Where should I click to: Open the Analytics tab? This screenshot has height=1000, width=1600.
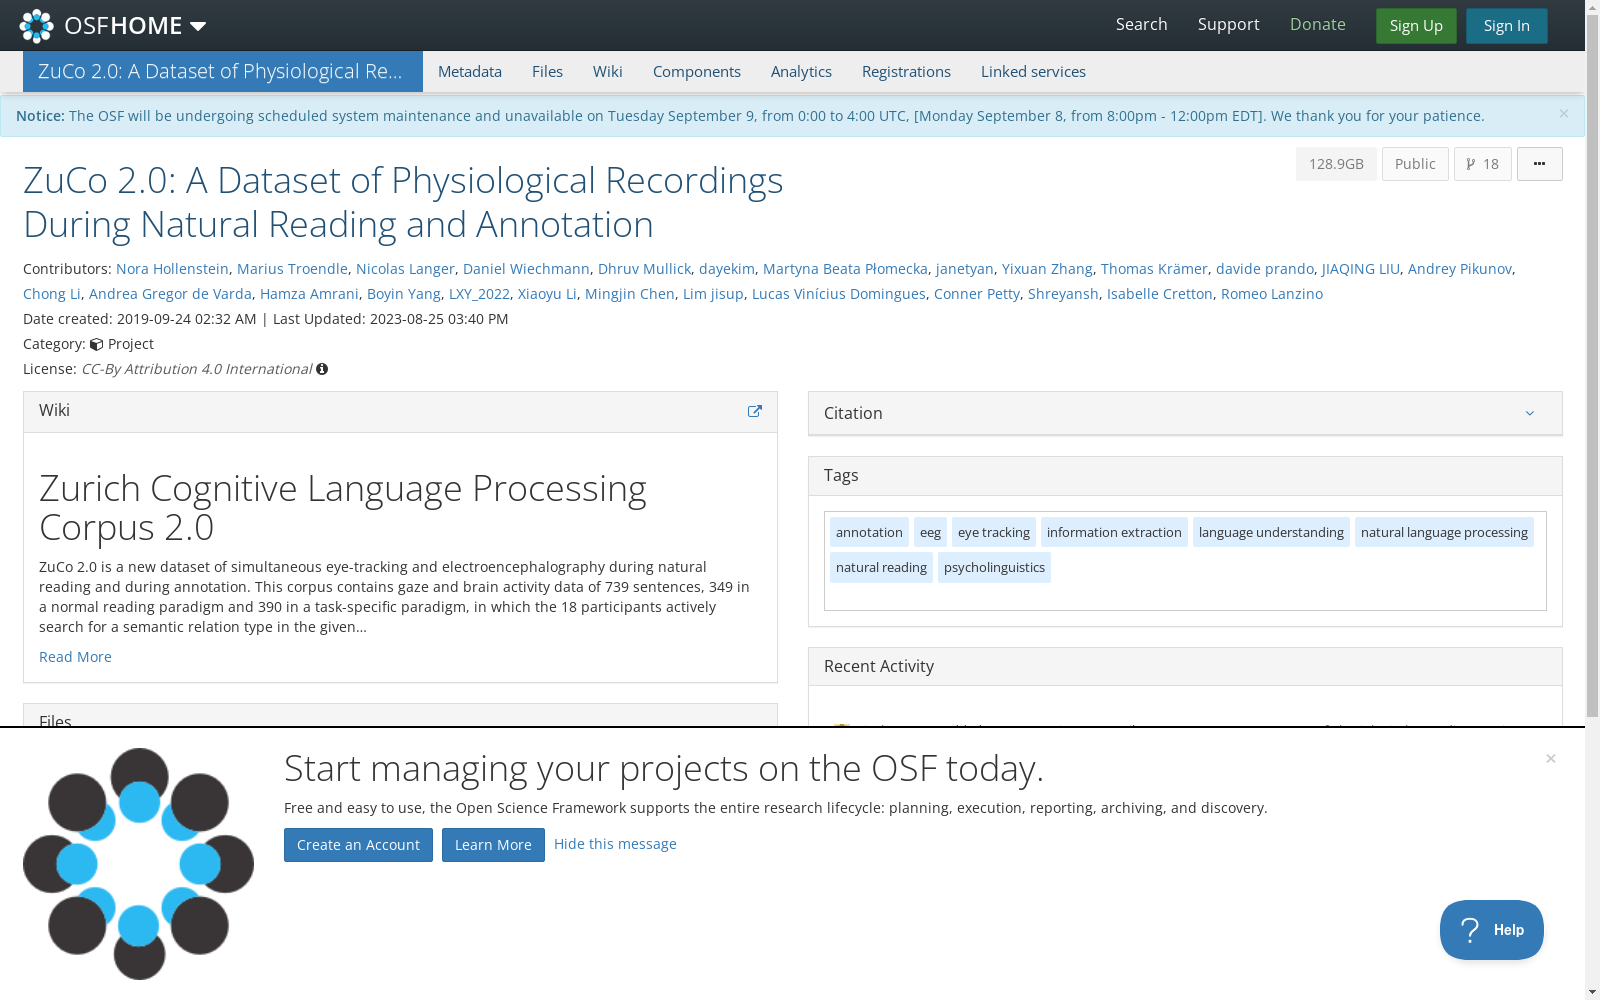[x=801, y=71]
